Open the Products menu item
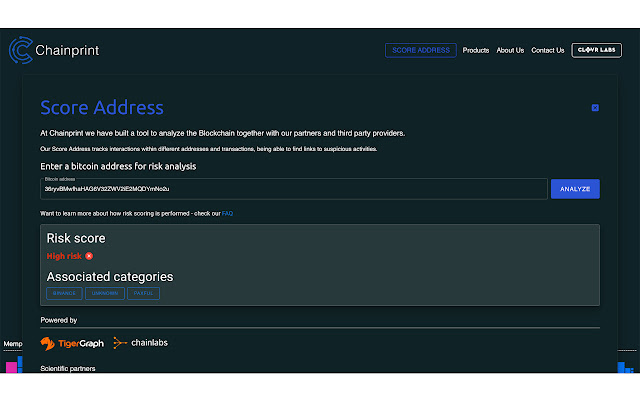 476,50
